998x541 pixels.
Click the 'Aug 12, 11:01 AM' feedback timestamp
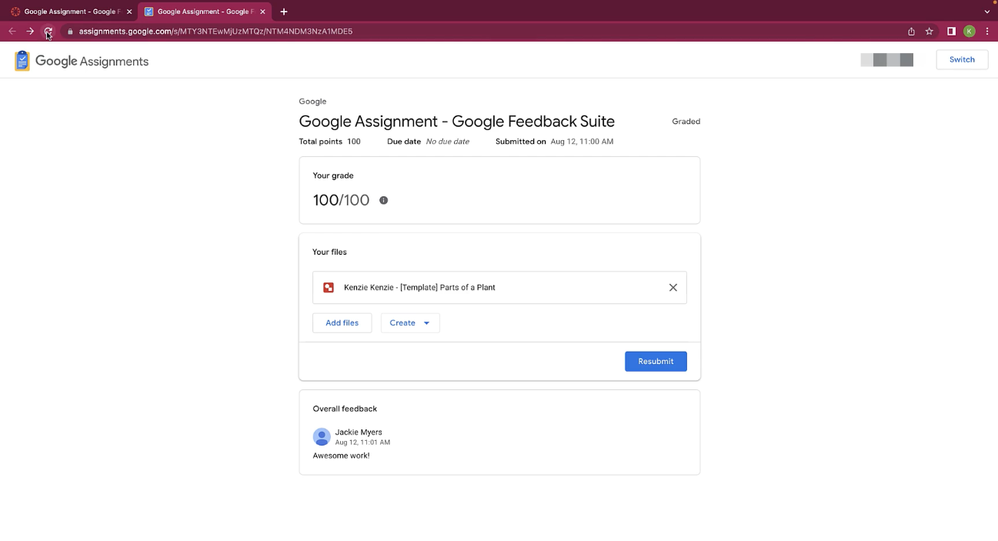point(362,442)
